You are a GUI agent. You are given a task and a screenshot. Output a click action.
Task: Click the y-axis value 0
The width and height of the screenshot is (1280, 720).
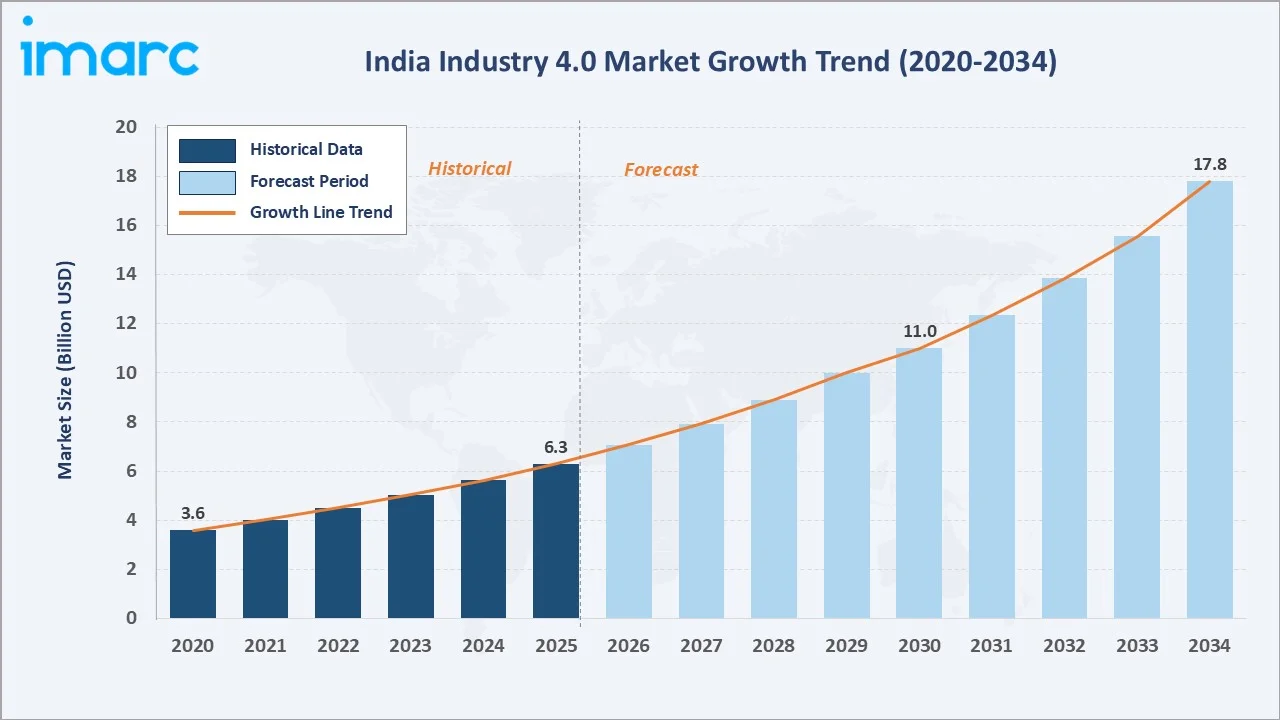point(131,618)
